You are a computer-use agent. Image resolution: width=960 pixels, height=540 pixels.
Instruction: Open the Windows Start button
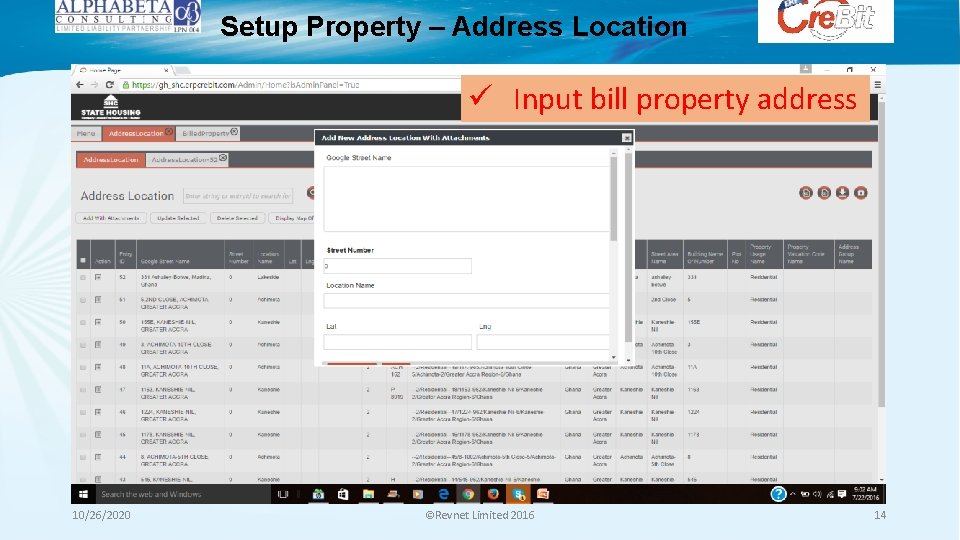(x=83, y=494)
